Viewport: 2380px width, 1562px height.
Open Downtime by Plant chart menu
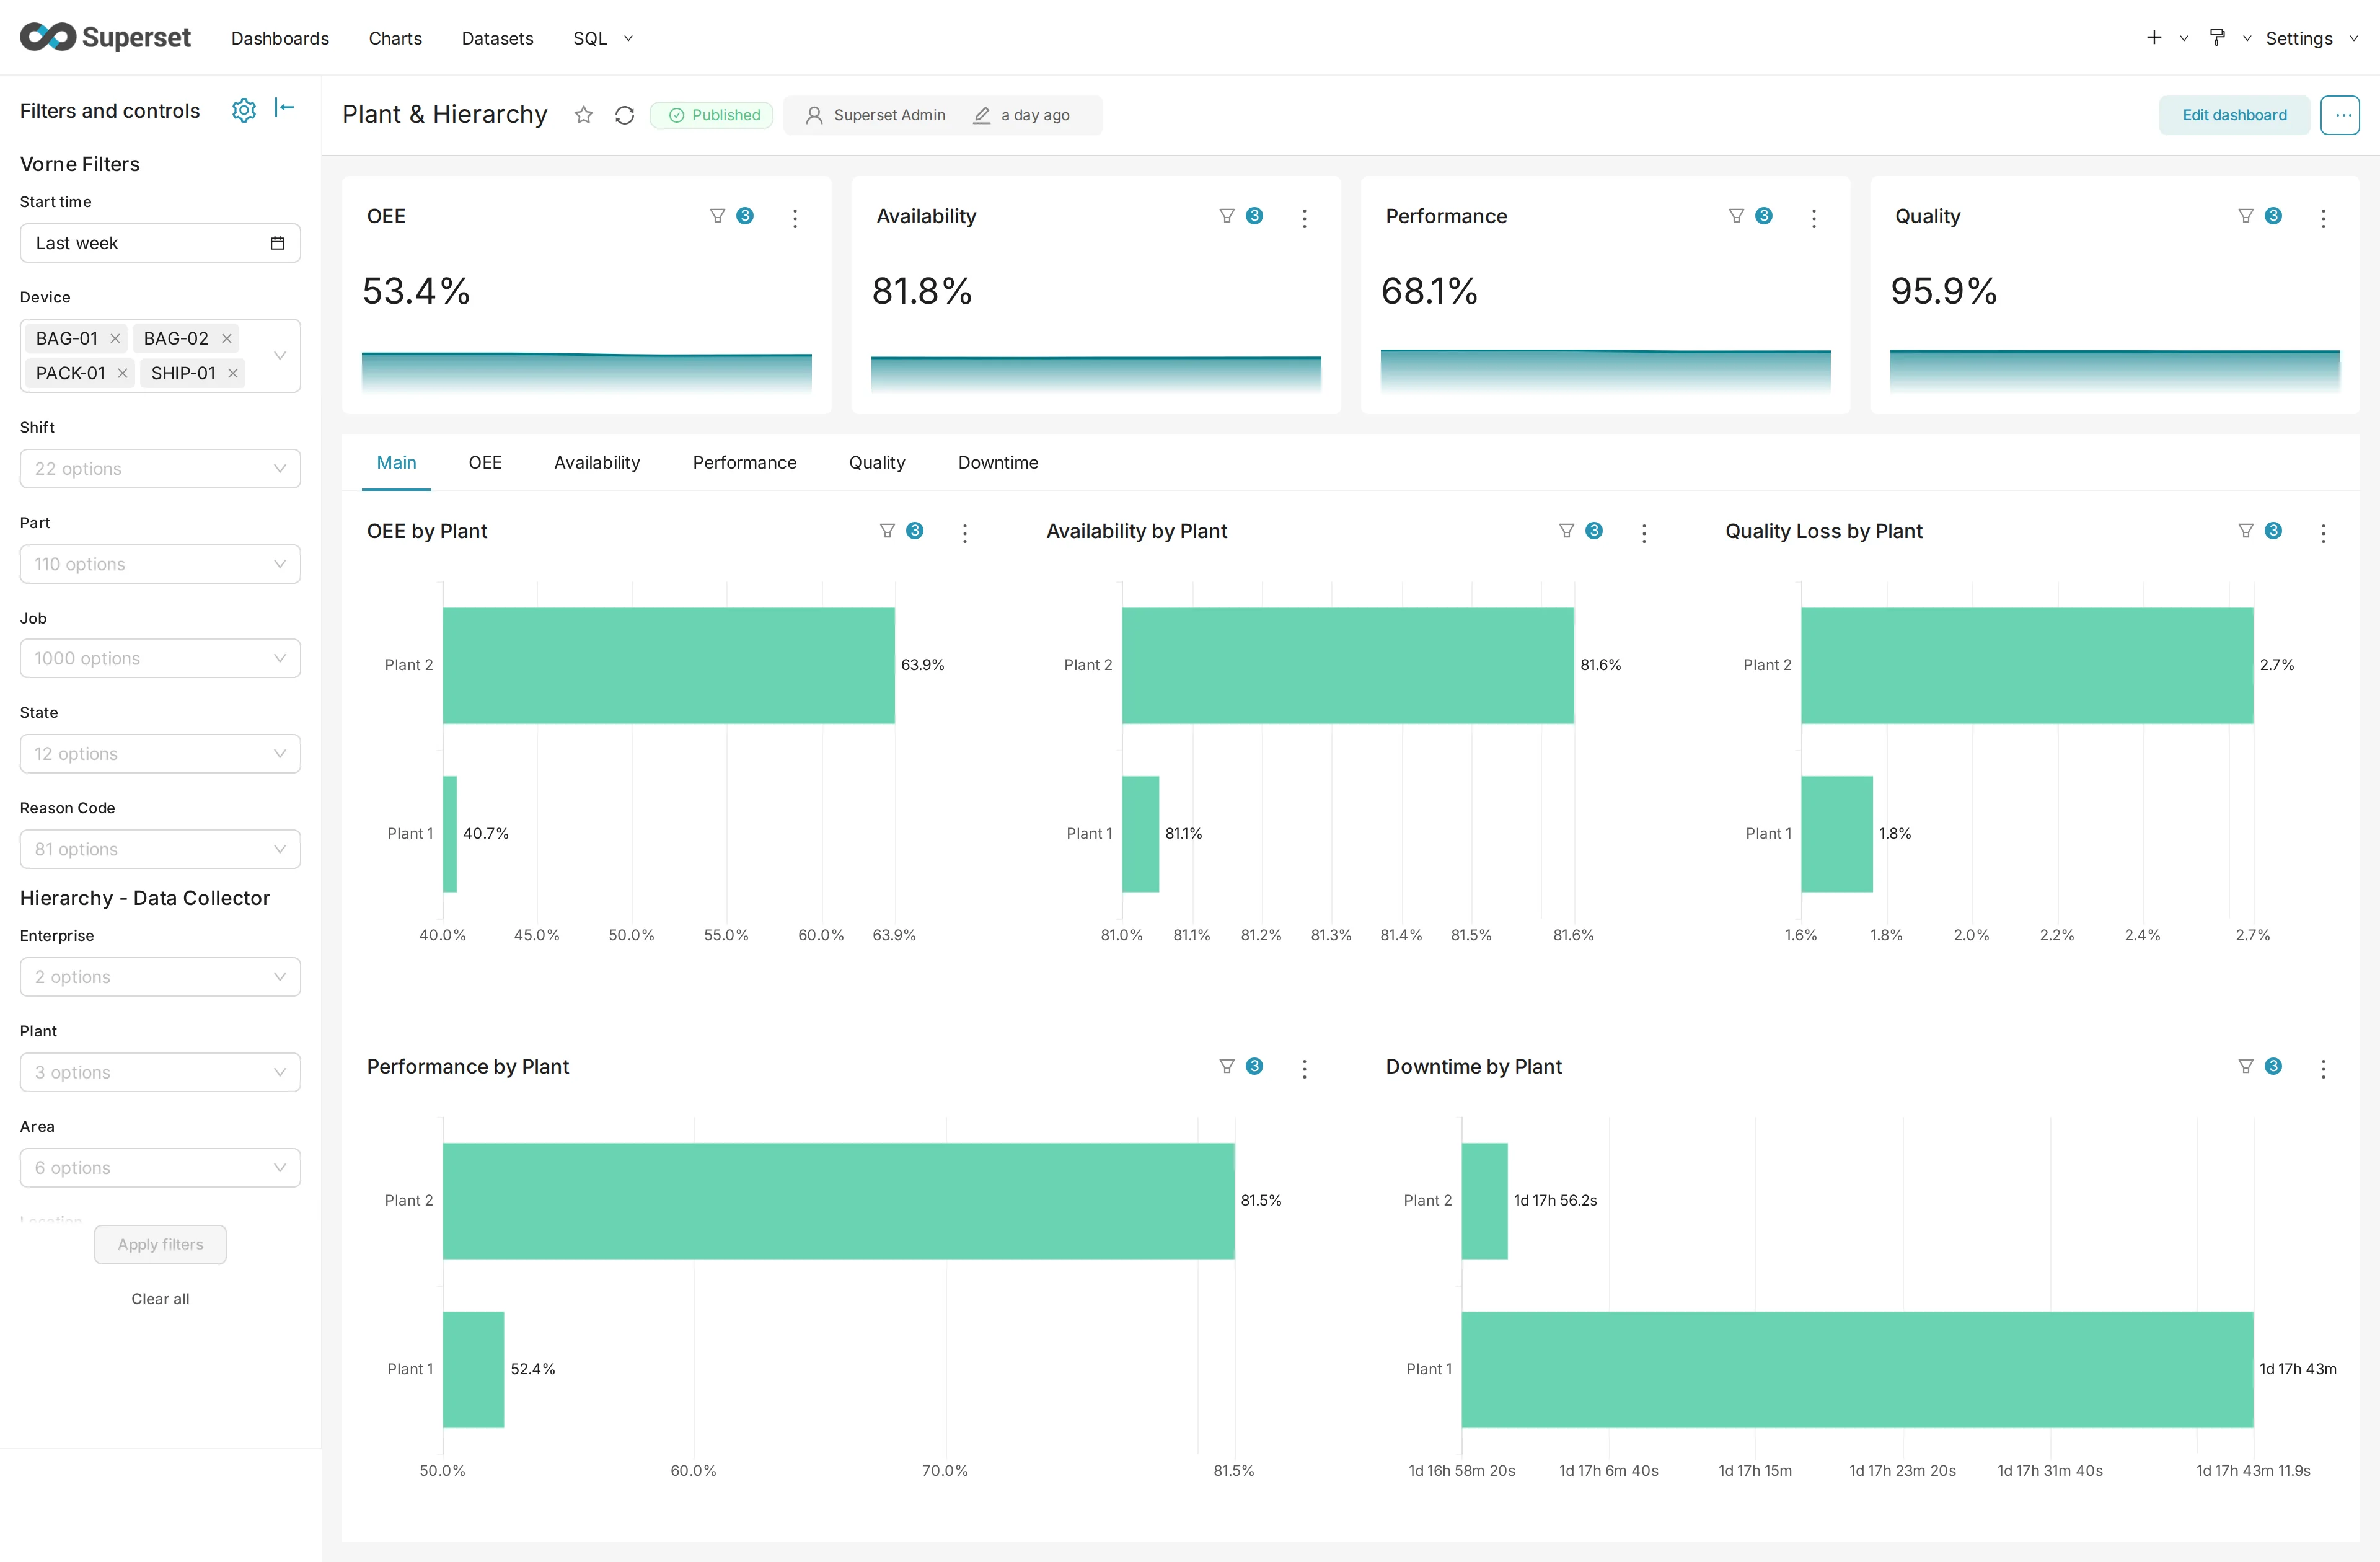pos(2323,1068)
